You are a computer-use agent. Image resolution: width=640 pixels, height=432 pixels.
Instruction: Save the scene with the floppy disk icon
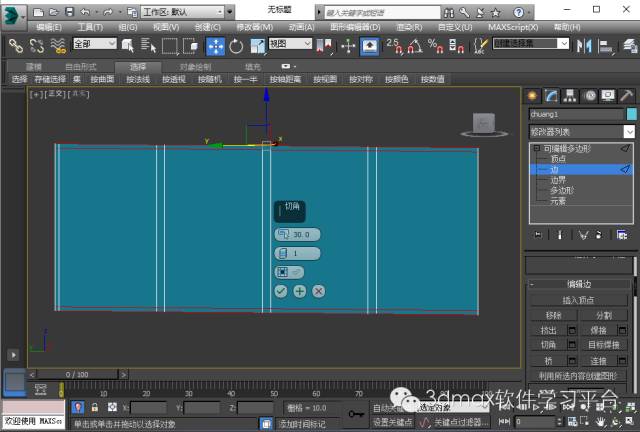pos(69,12)
